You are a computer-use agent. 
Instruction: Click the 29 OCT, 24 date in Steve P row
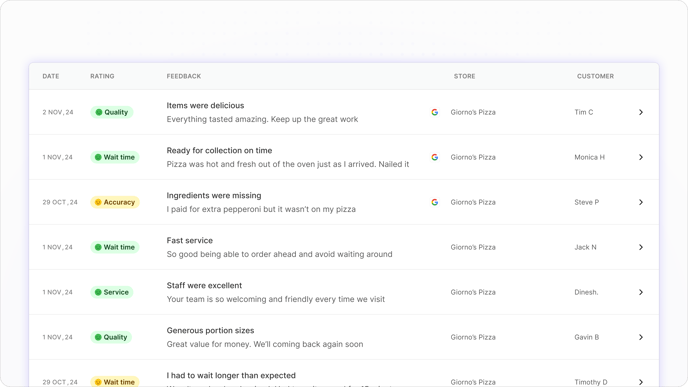(x=60, y=202)
